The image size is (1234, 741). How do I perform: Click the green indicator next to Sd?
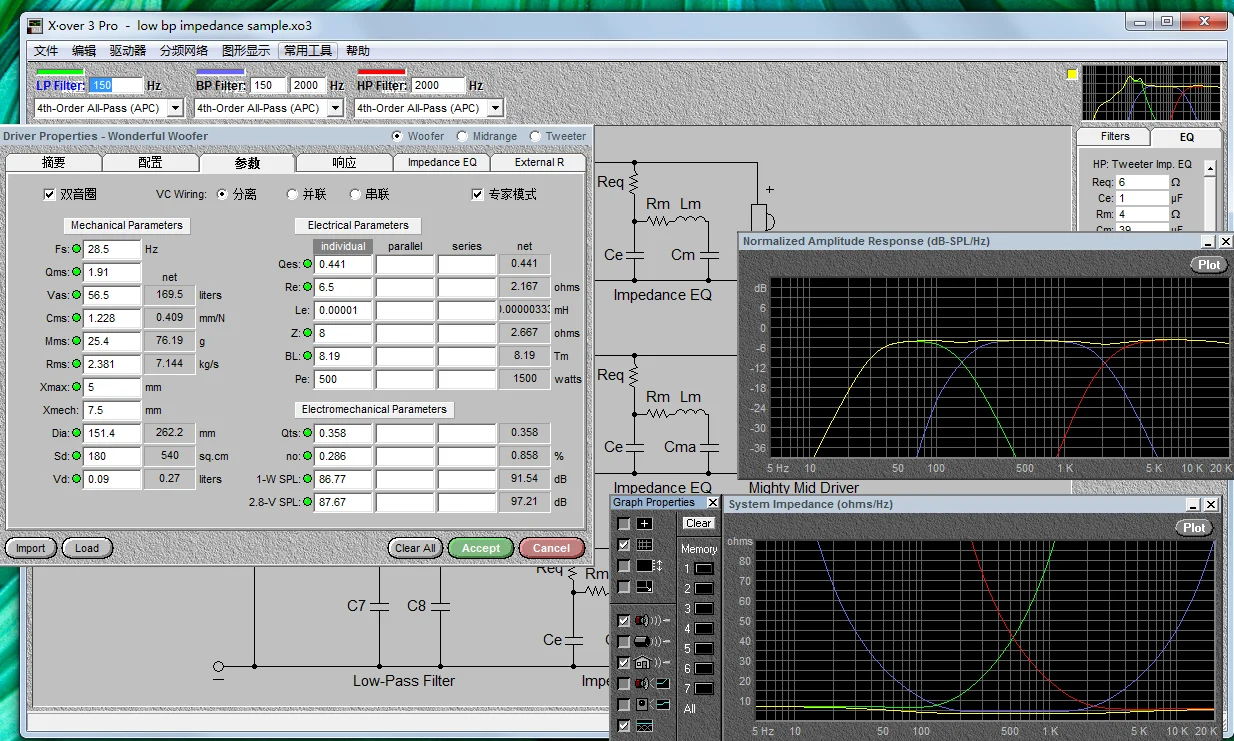point(76,456)
